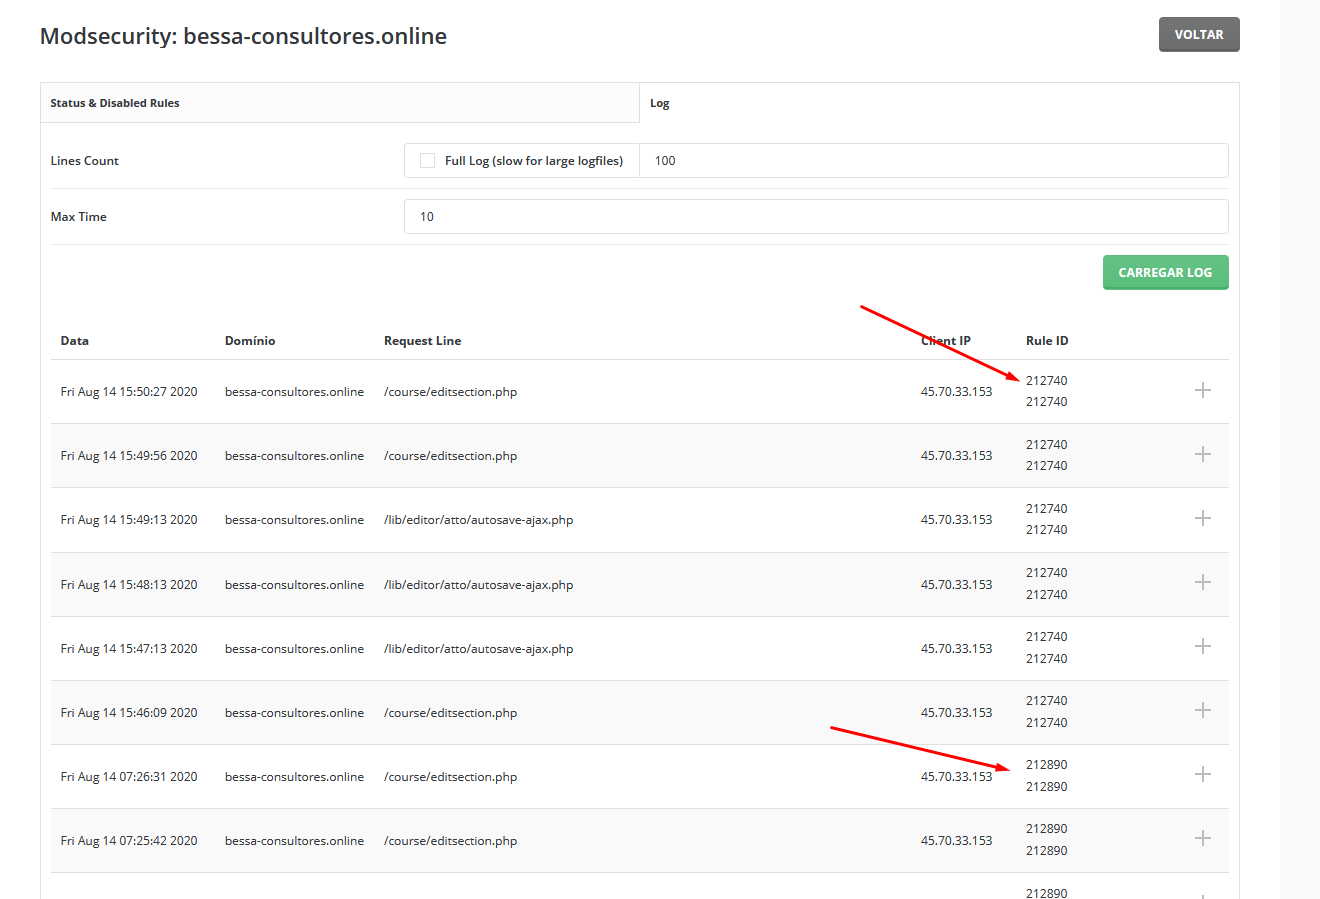The height and width of the screenshot is (899, 1320).
Task: Click the Lines Count input field
Action: 935,161
